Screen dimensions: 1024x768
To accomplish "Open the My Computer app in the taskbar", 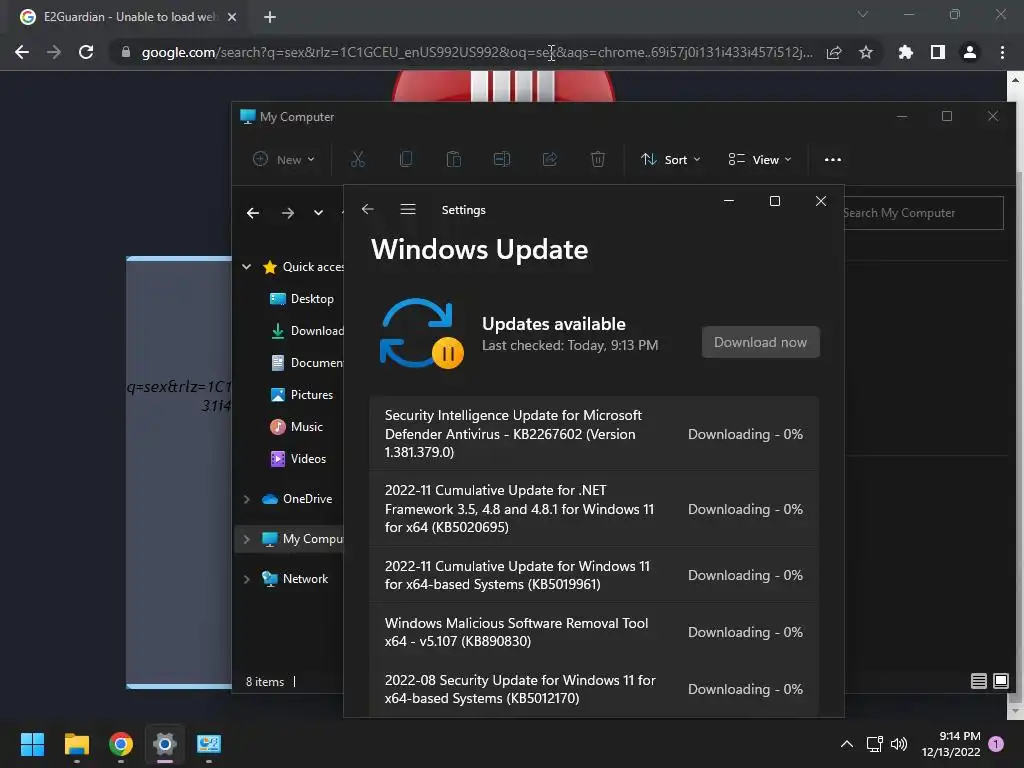I will [209, 744].
